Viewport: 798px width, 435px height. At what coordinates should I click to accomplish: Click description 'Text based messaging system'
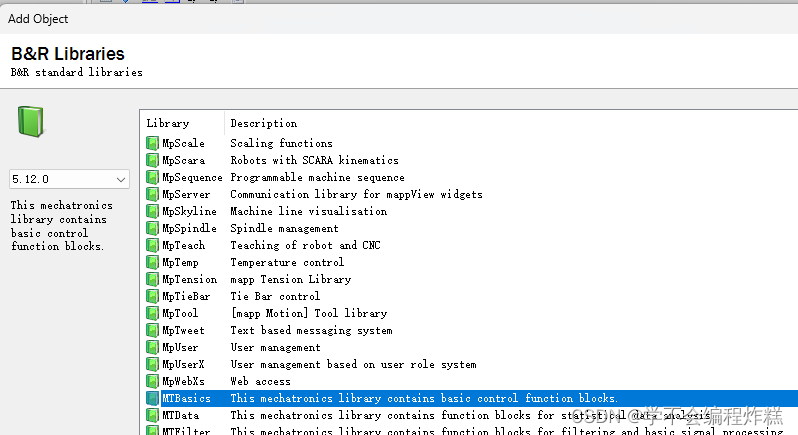click(x=311, y=330)
